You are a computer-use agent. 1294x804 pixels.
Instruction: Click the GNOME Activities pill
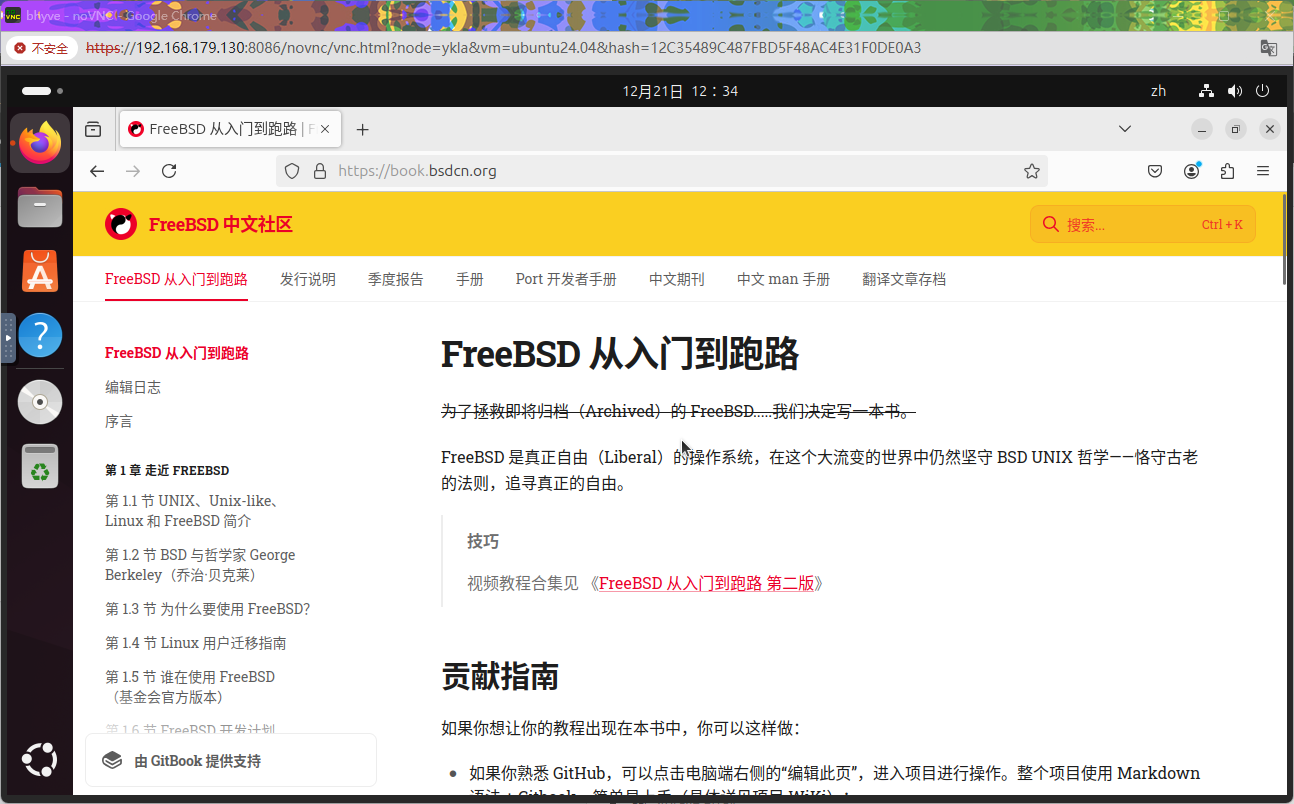point(36,91)
